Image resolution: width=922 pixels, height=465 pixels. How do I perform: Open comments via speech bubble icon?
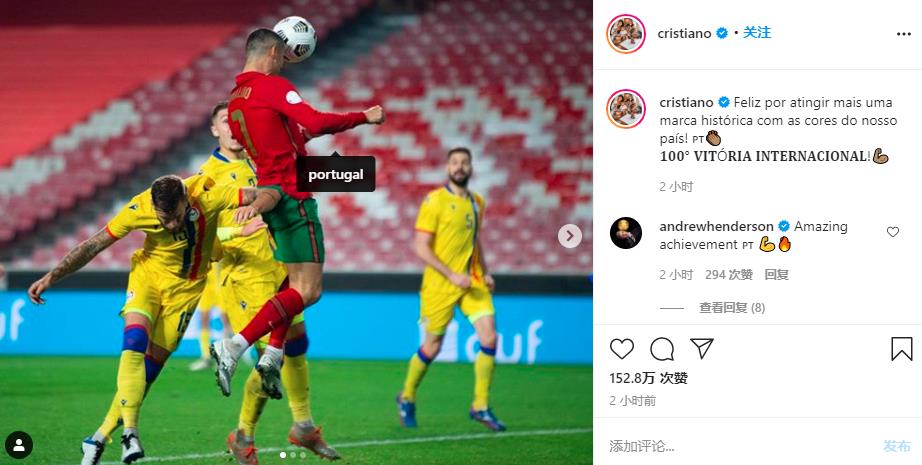(x=662, y=349)
